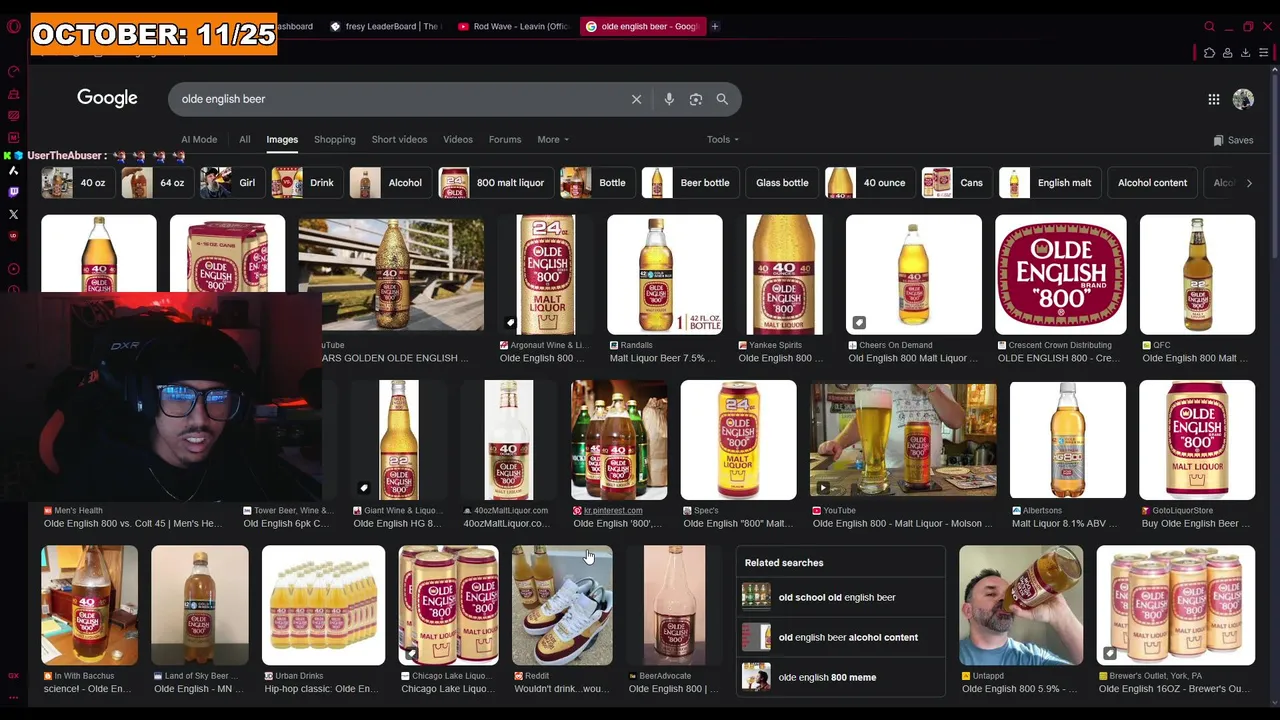Open GX Control speedometer in sidebar
The image size is (1280, 720).
(14, 72)
